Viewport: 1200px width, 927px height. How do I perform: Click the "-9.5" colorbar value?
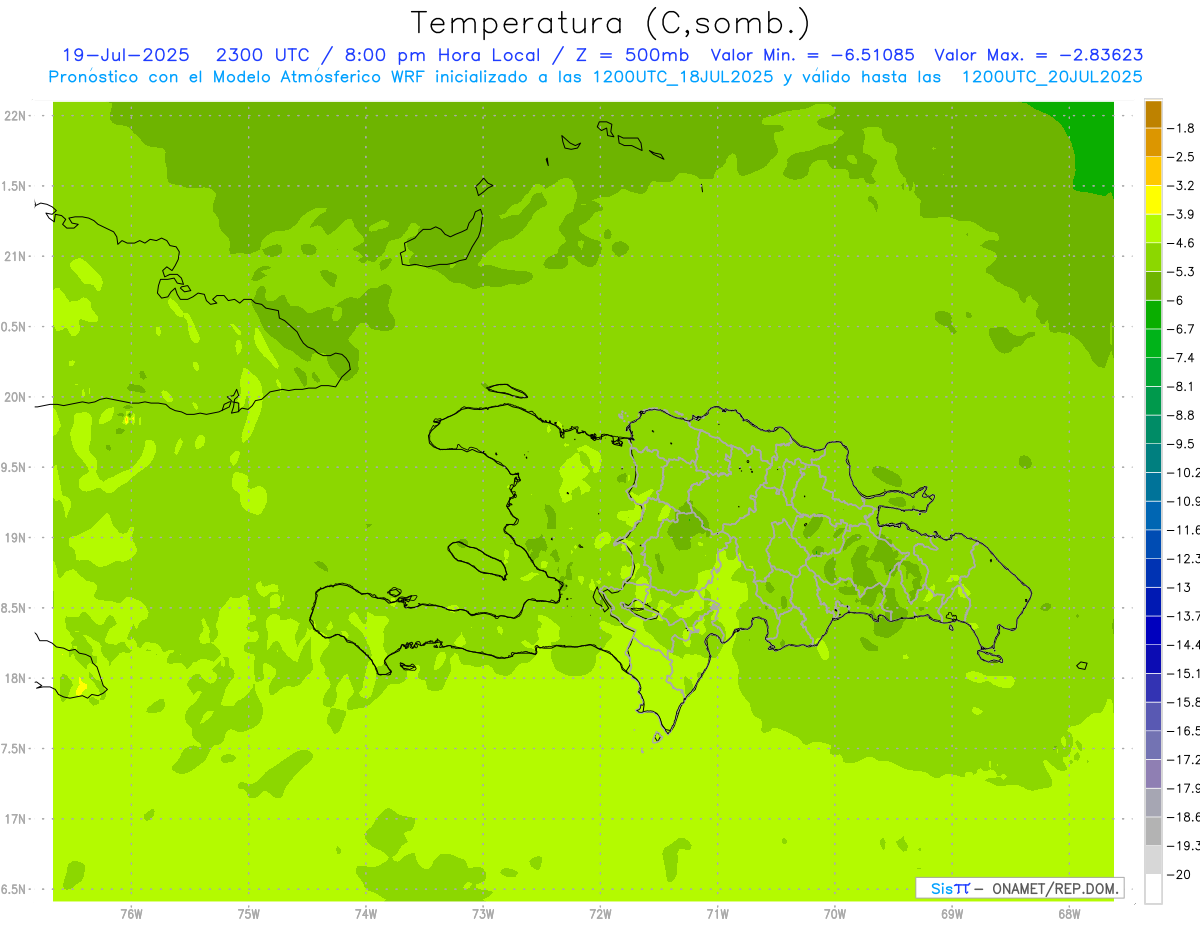point(1182,444)
